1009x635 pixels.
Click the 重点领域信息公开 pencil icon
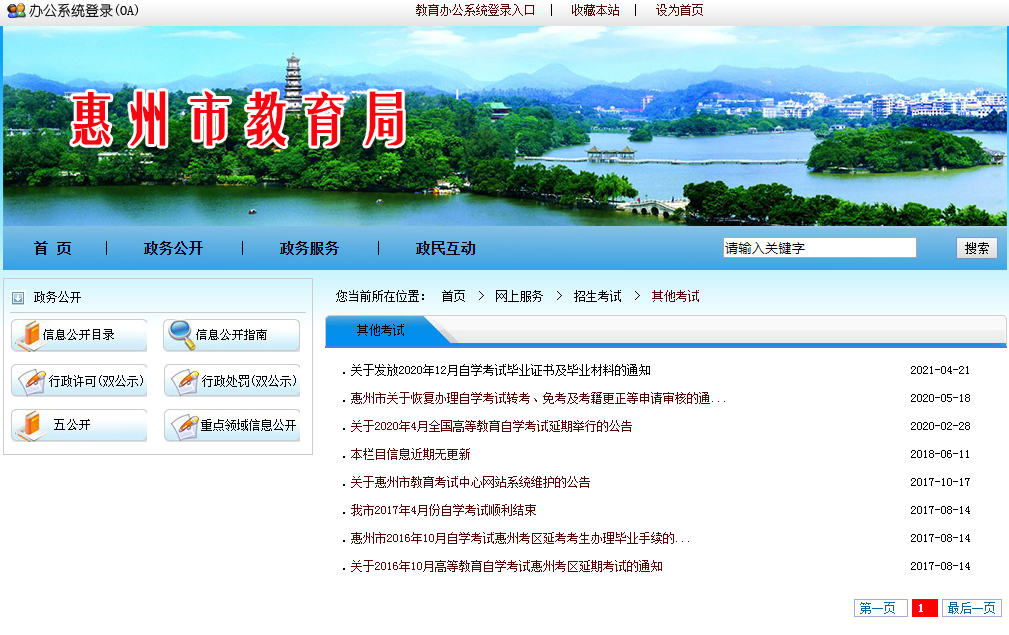point(185,425)
